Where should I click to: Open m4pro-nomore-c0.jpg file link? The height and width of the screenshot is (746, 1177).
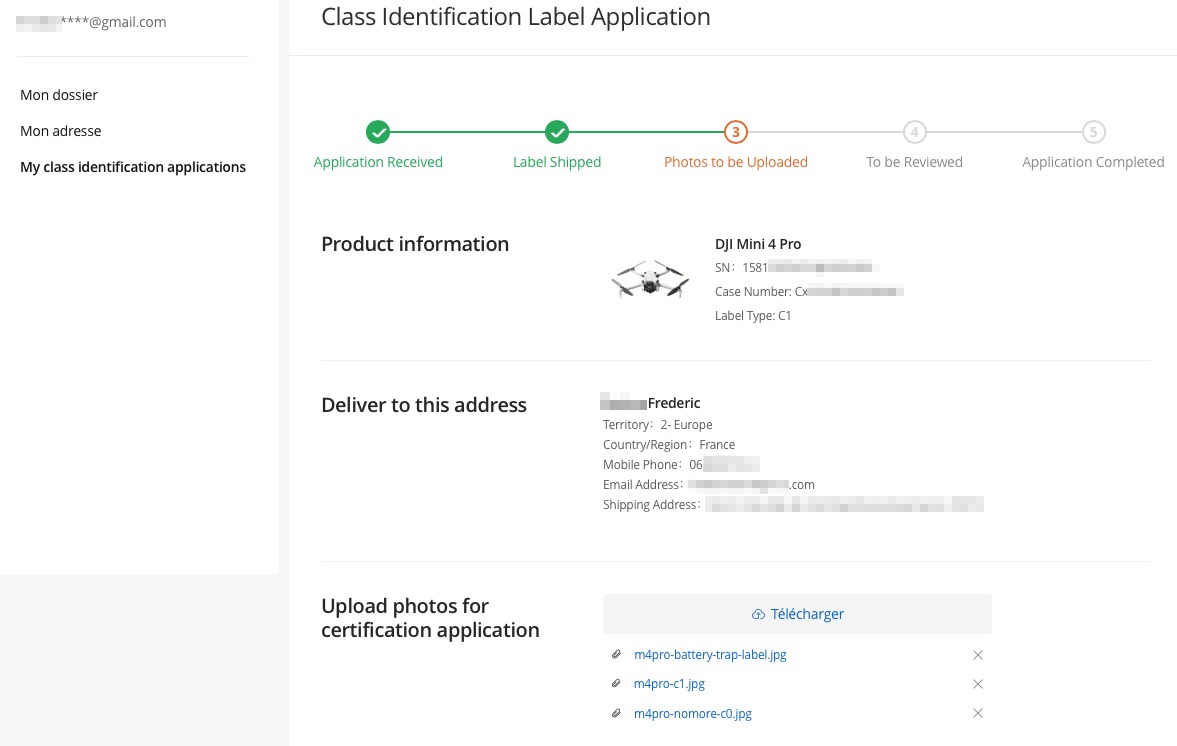(693, 714)
